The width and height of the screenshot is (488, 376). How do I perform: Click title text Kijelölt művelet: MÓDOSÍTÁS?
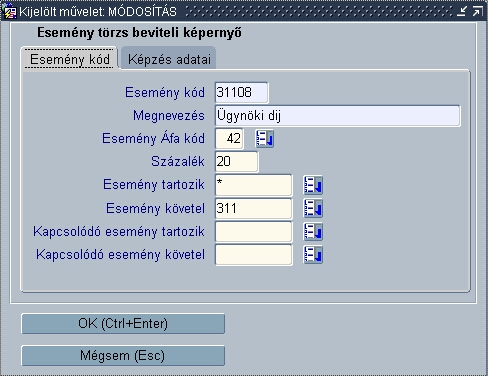(x=98, y=12)
